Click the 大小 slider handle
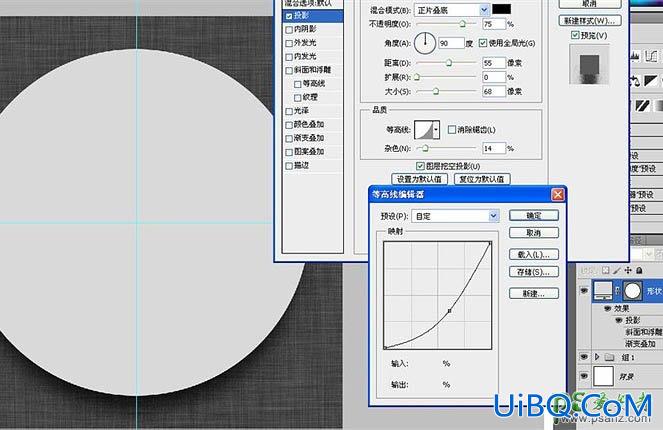The image size is (663, 430). (x=436, y=91)
